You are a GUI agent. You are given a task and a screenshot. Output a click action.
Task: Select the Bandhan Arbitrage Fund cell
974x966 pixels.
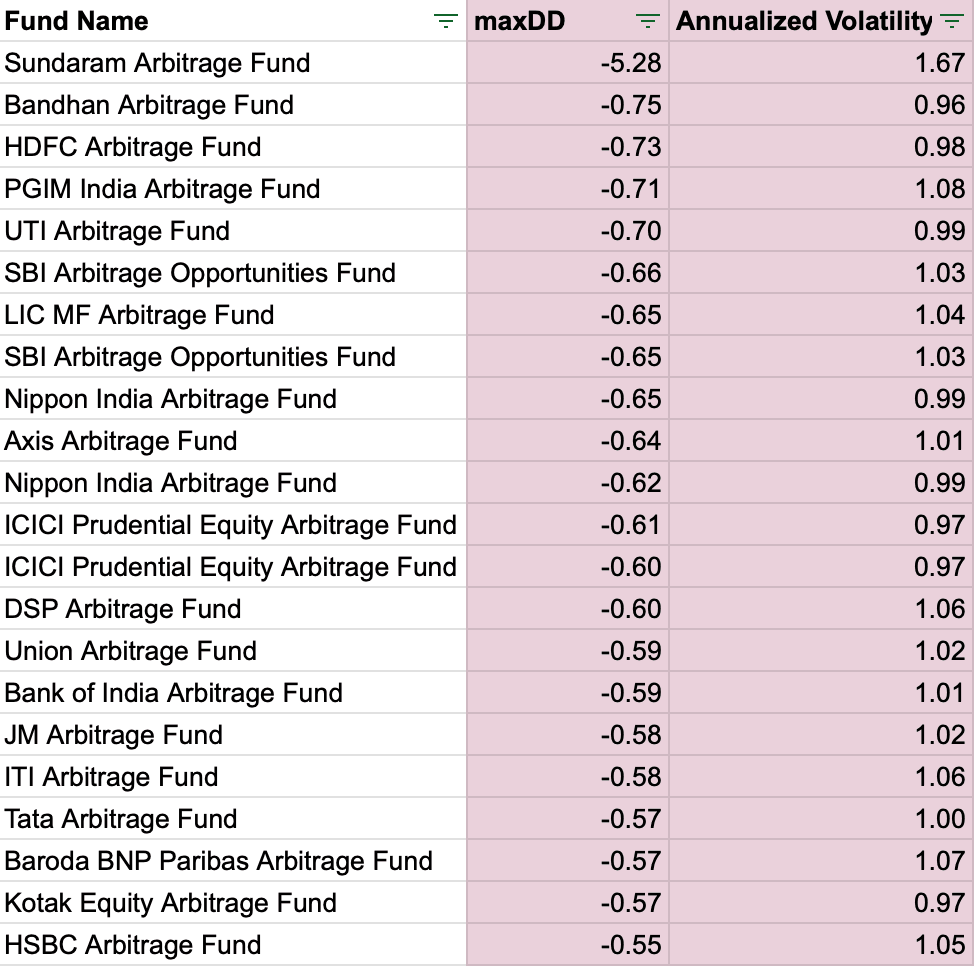click(x=149, y=105)
